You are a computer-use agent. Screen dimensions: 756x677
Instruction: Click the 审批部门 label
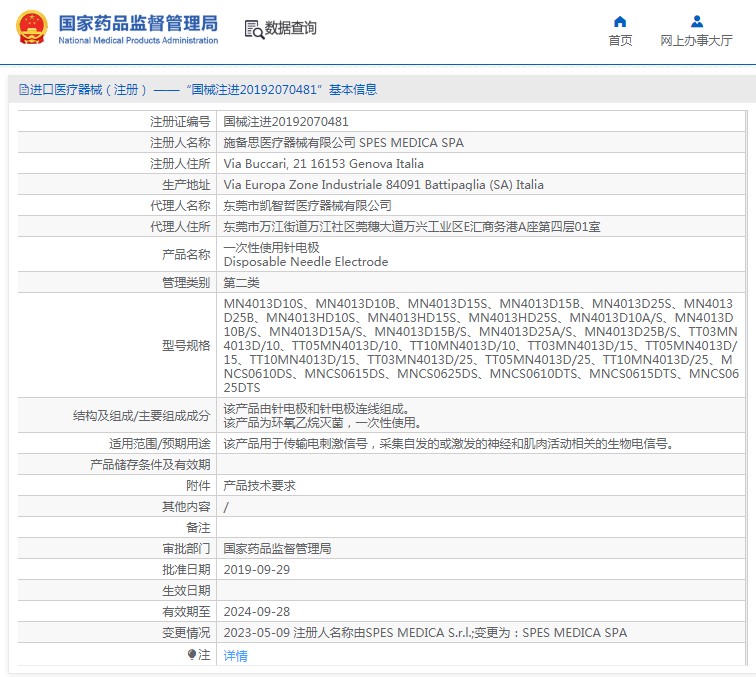(186, 549)
